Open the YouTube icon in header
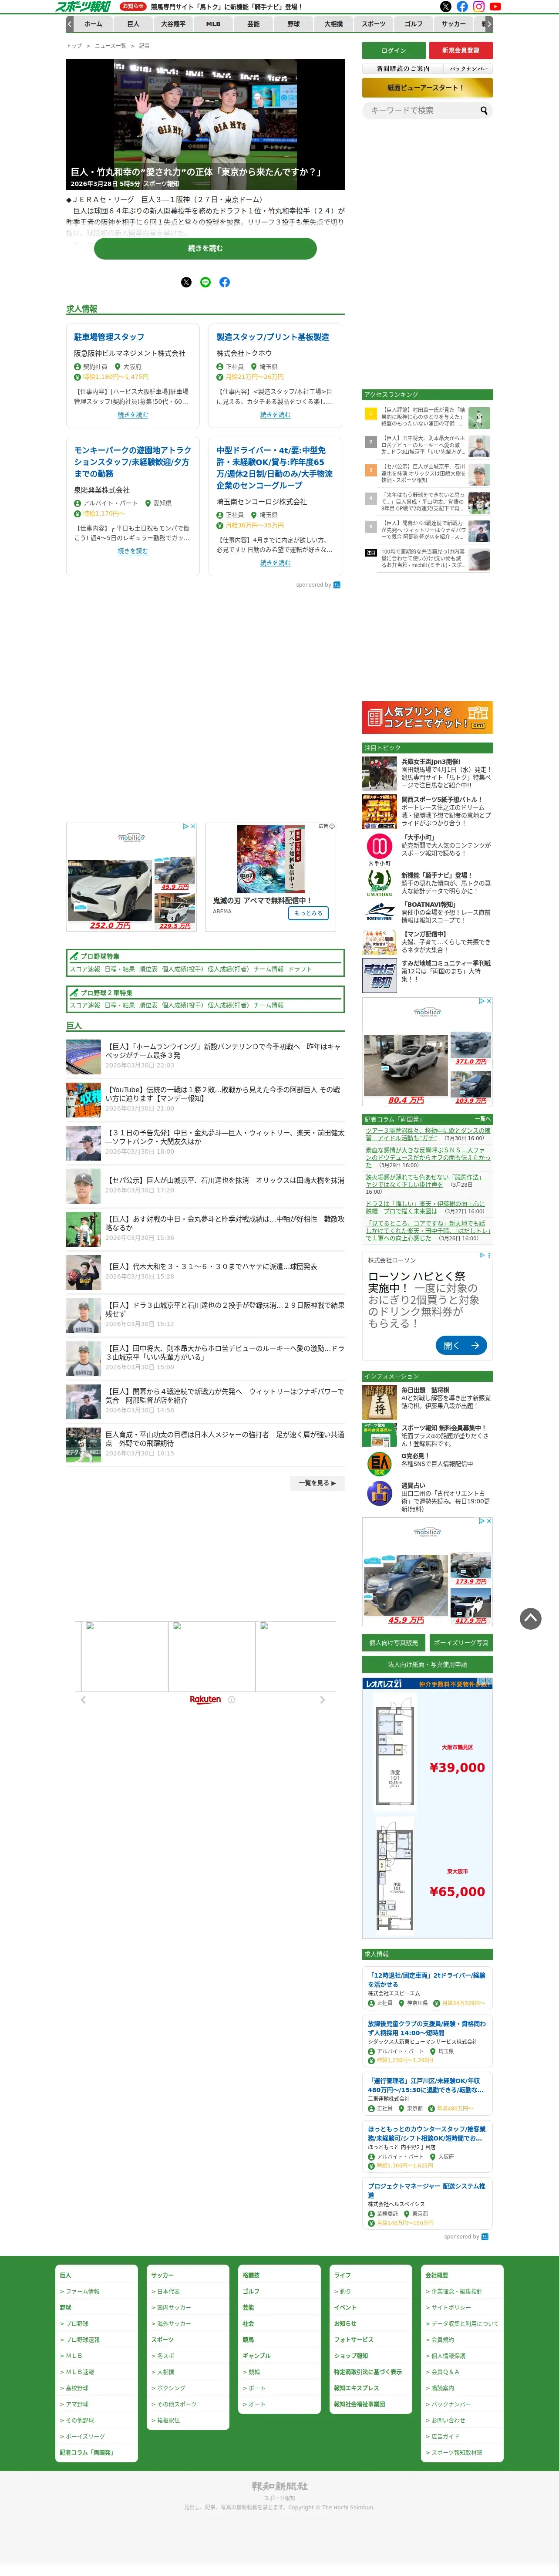 pyautogui.click(x=495, y=7)
